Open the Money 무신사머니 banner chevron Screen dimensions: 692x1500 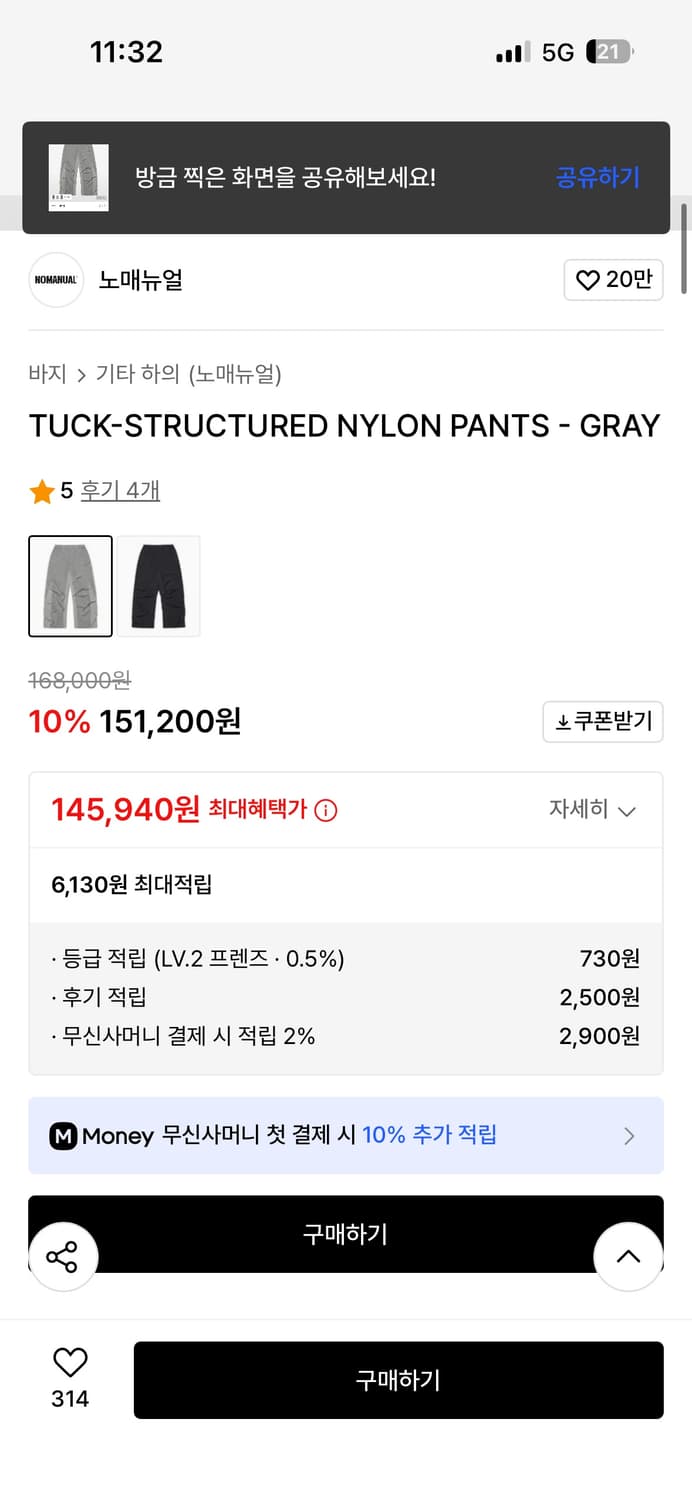pyautogui.click(x=629, y=1135)
